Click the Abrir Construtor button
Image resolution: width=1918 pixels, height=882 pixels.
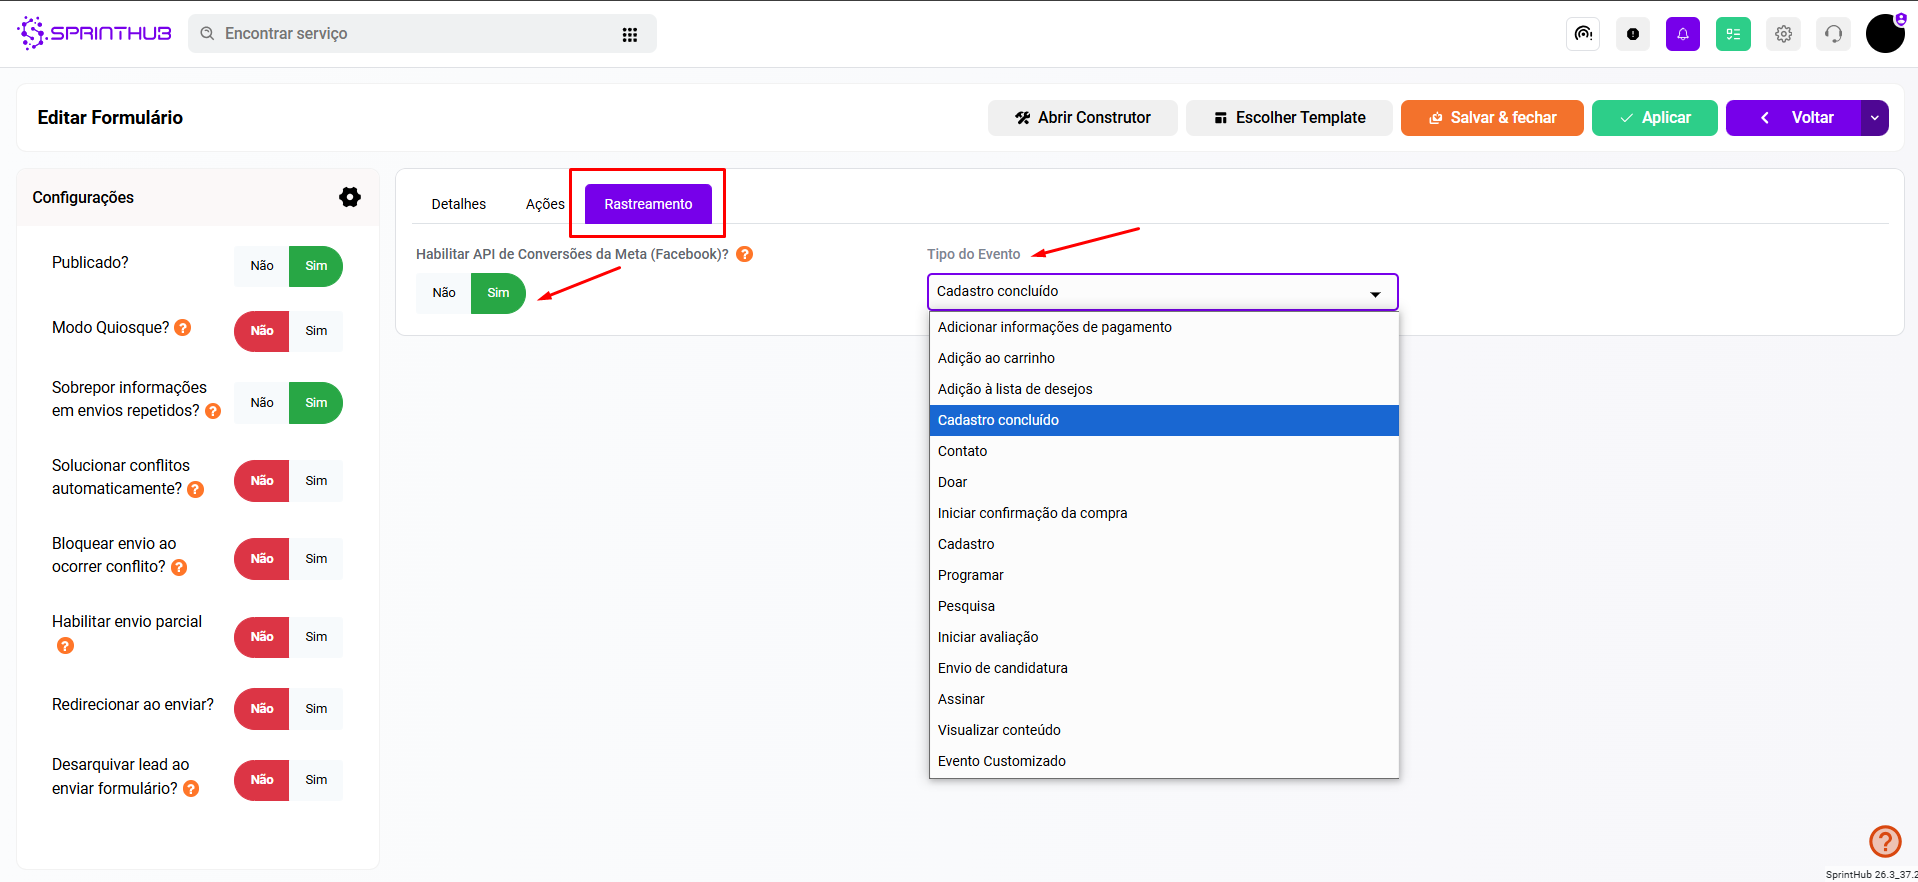1082,118
